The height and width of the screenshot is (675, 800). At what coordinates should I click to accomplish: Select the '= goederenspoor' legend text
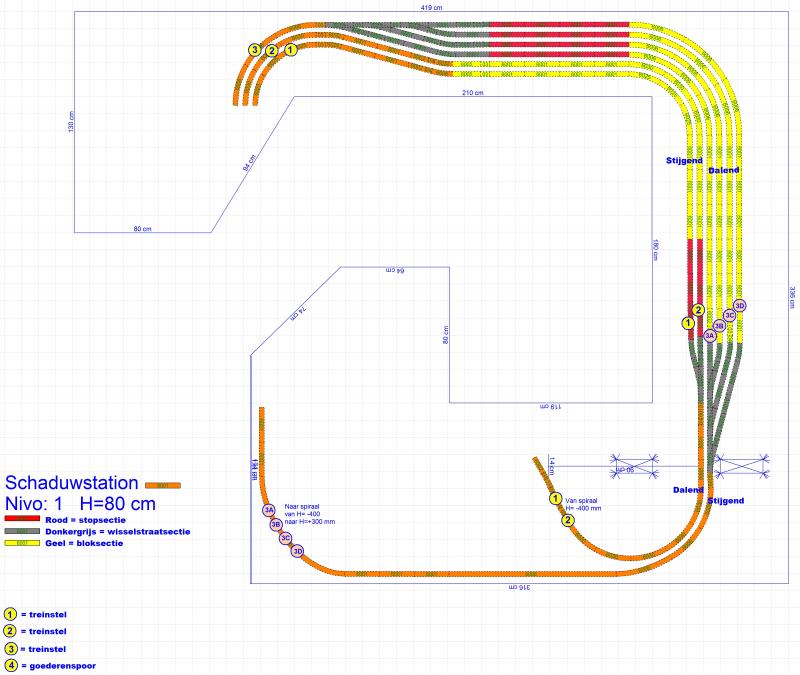(59, 666)
